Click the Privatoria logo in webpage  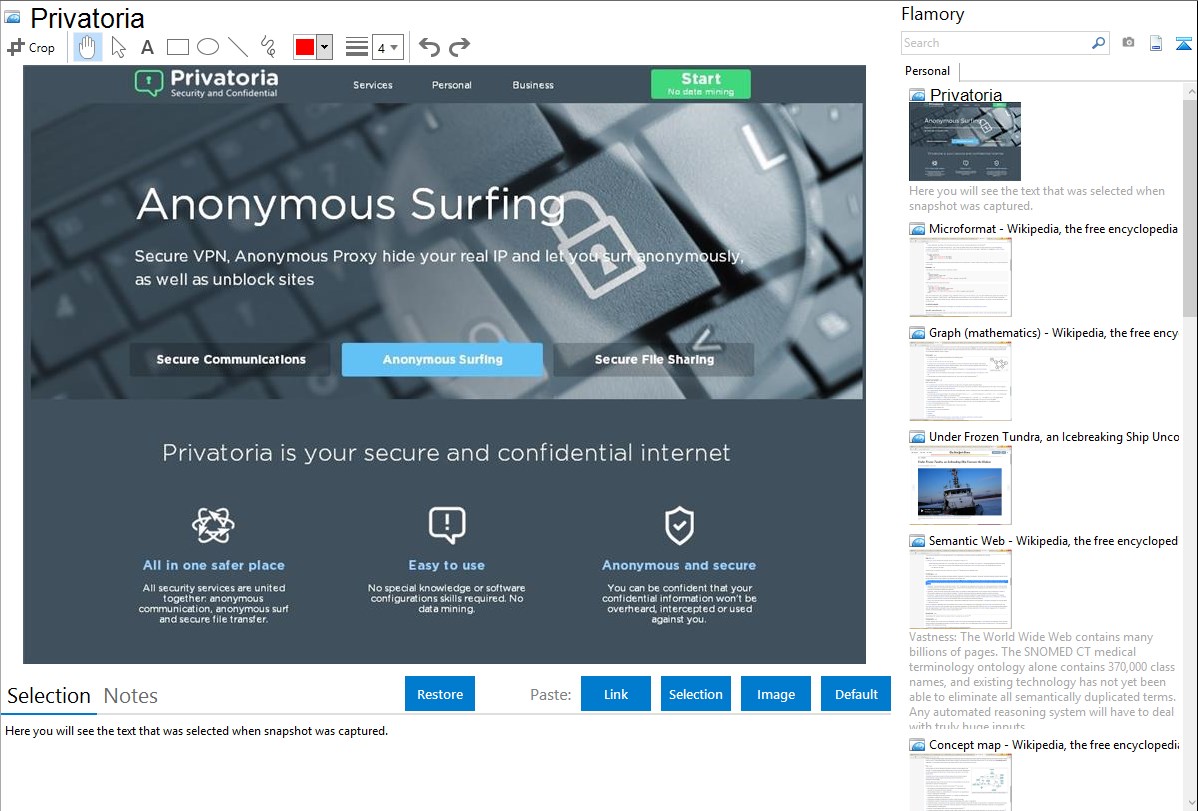coord(206,83)
